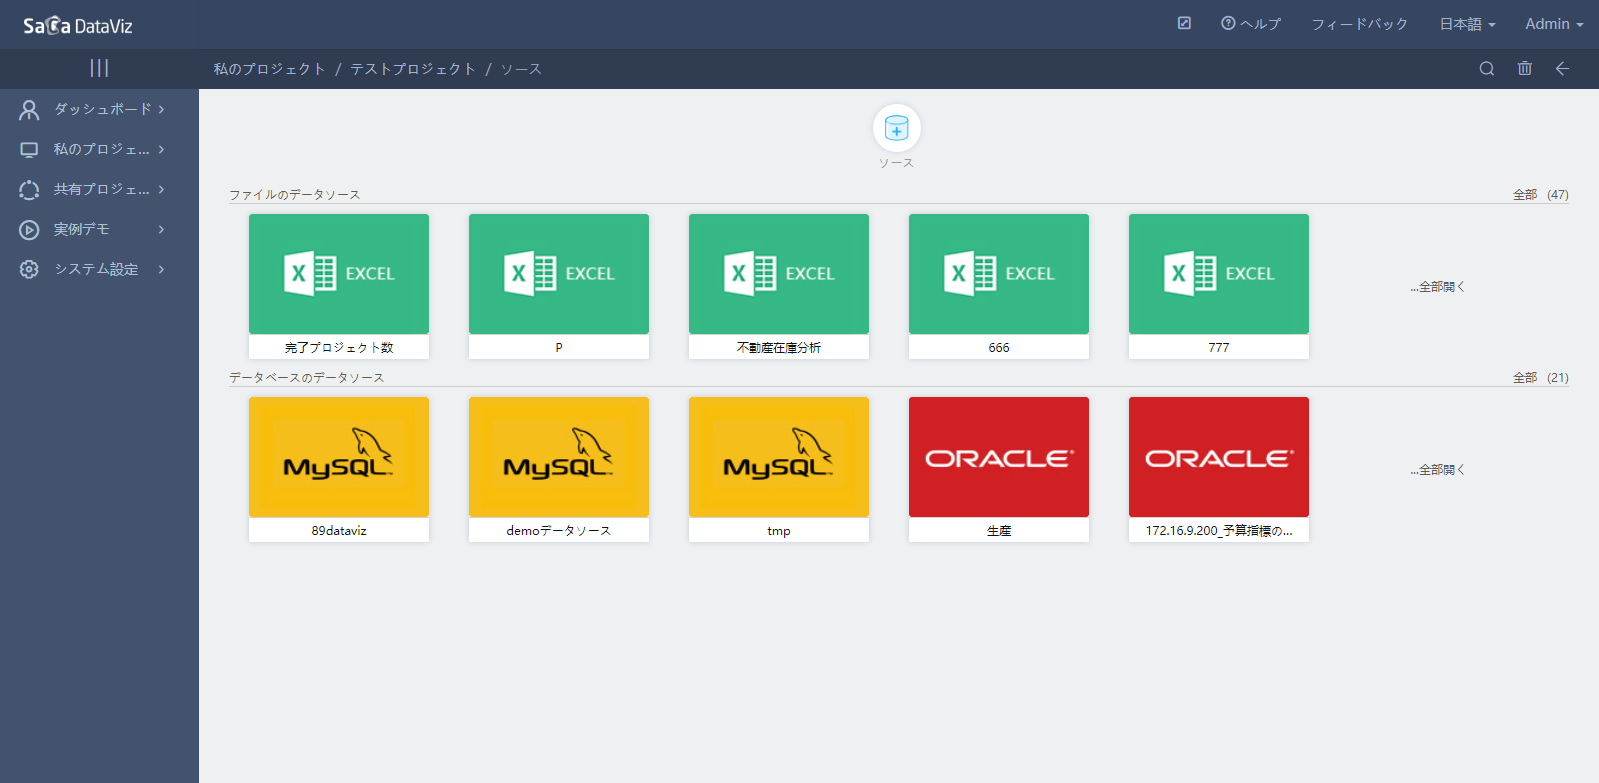
Task: Go back with the left arrow icon
Action: (1562, 68)
